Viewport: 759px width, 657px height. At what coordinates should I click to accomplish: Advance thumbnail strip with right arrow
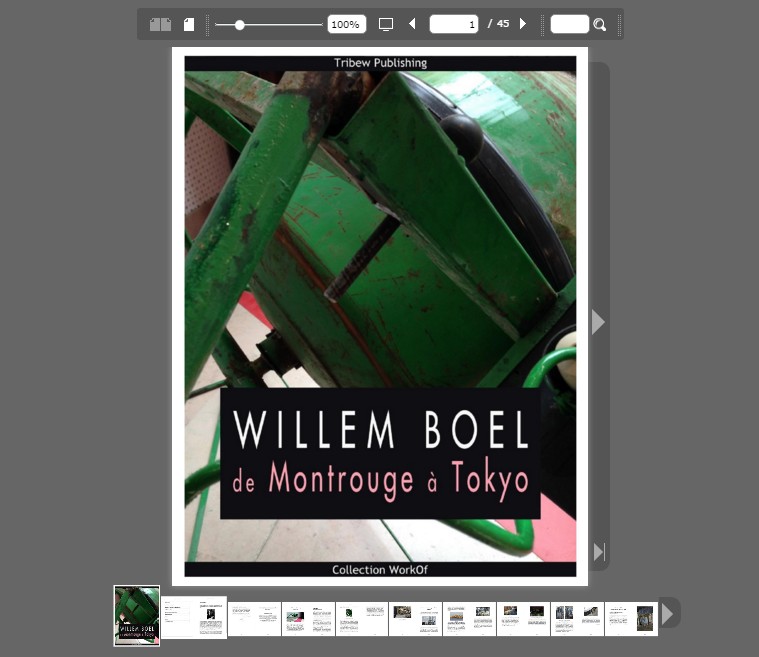tap(668, 613)
